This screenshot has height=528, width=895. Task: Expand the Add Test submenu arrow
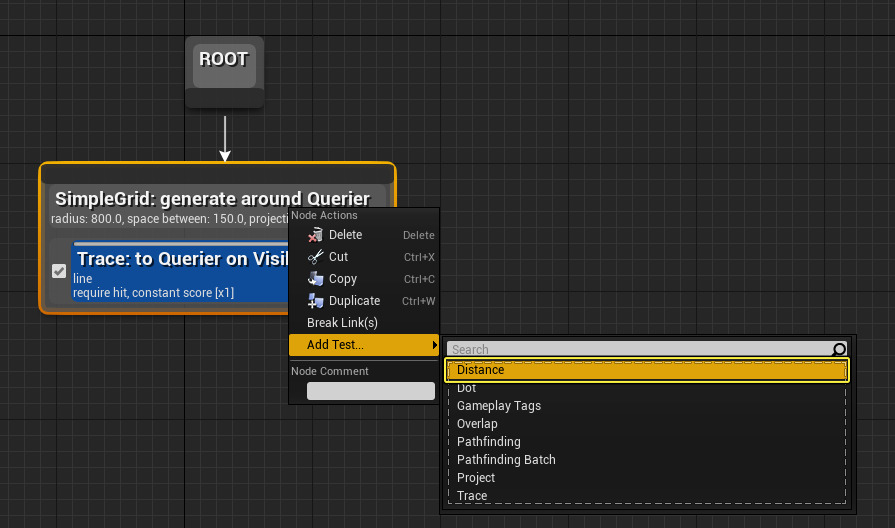(434, 345)
